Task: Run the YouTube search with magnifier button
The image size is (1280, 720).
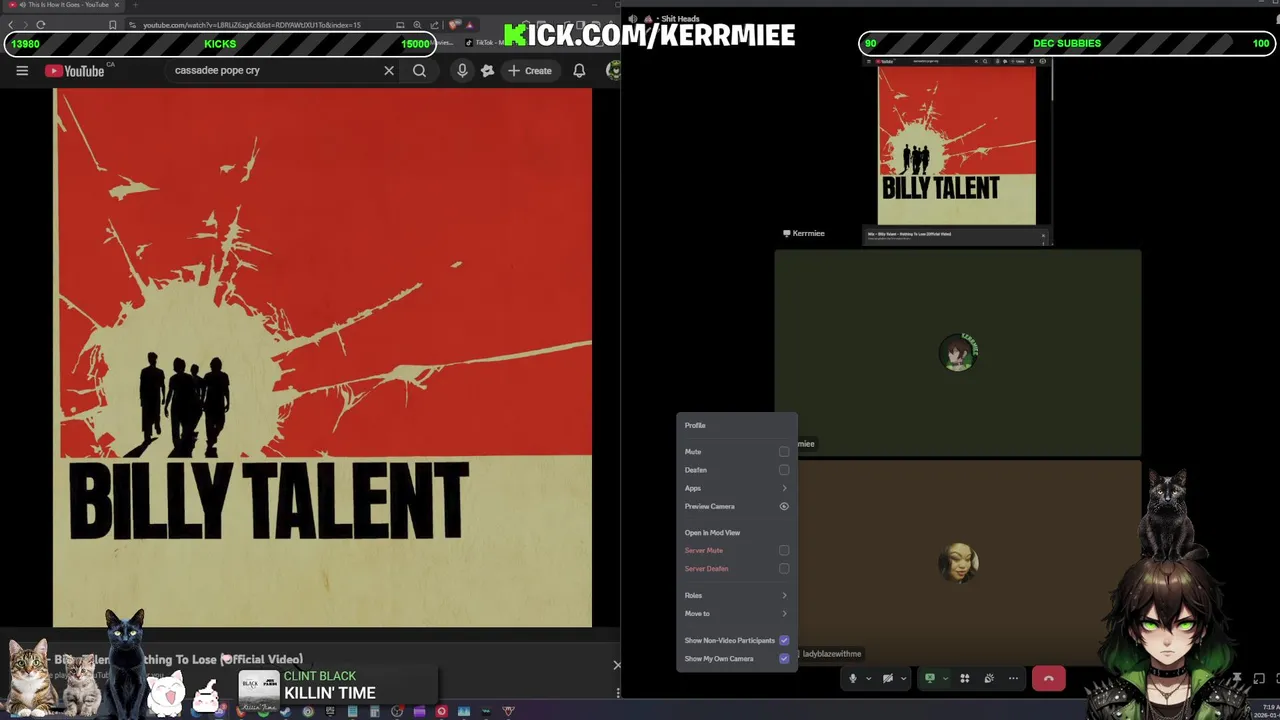Action: click(x=420, y=71)
